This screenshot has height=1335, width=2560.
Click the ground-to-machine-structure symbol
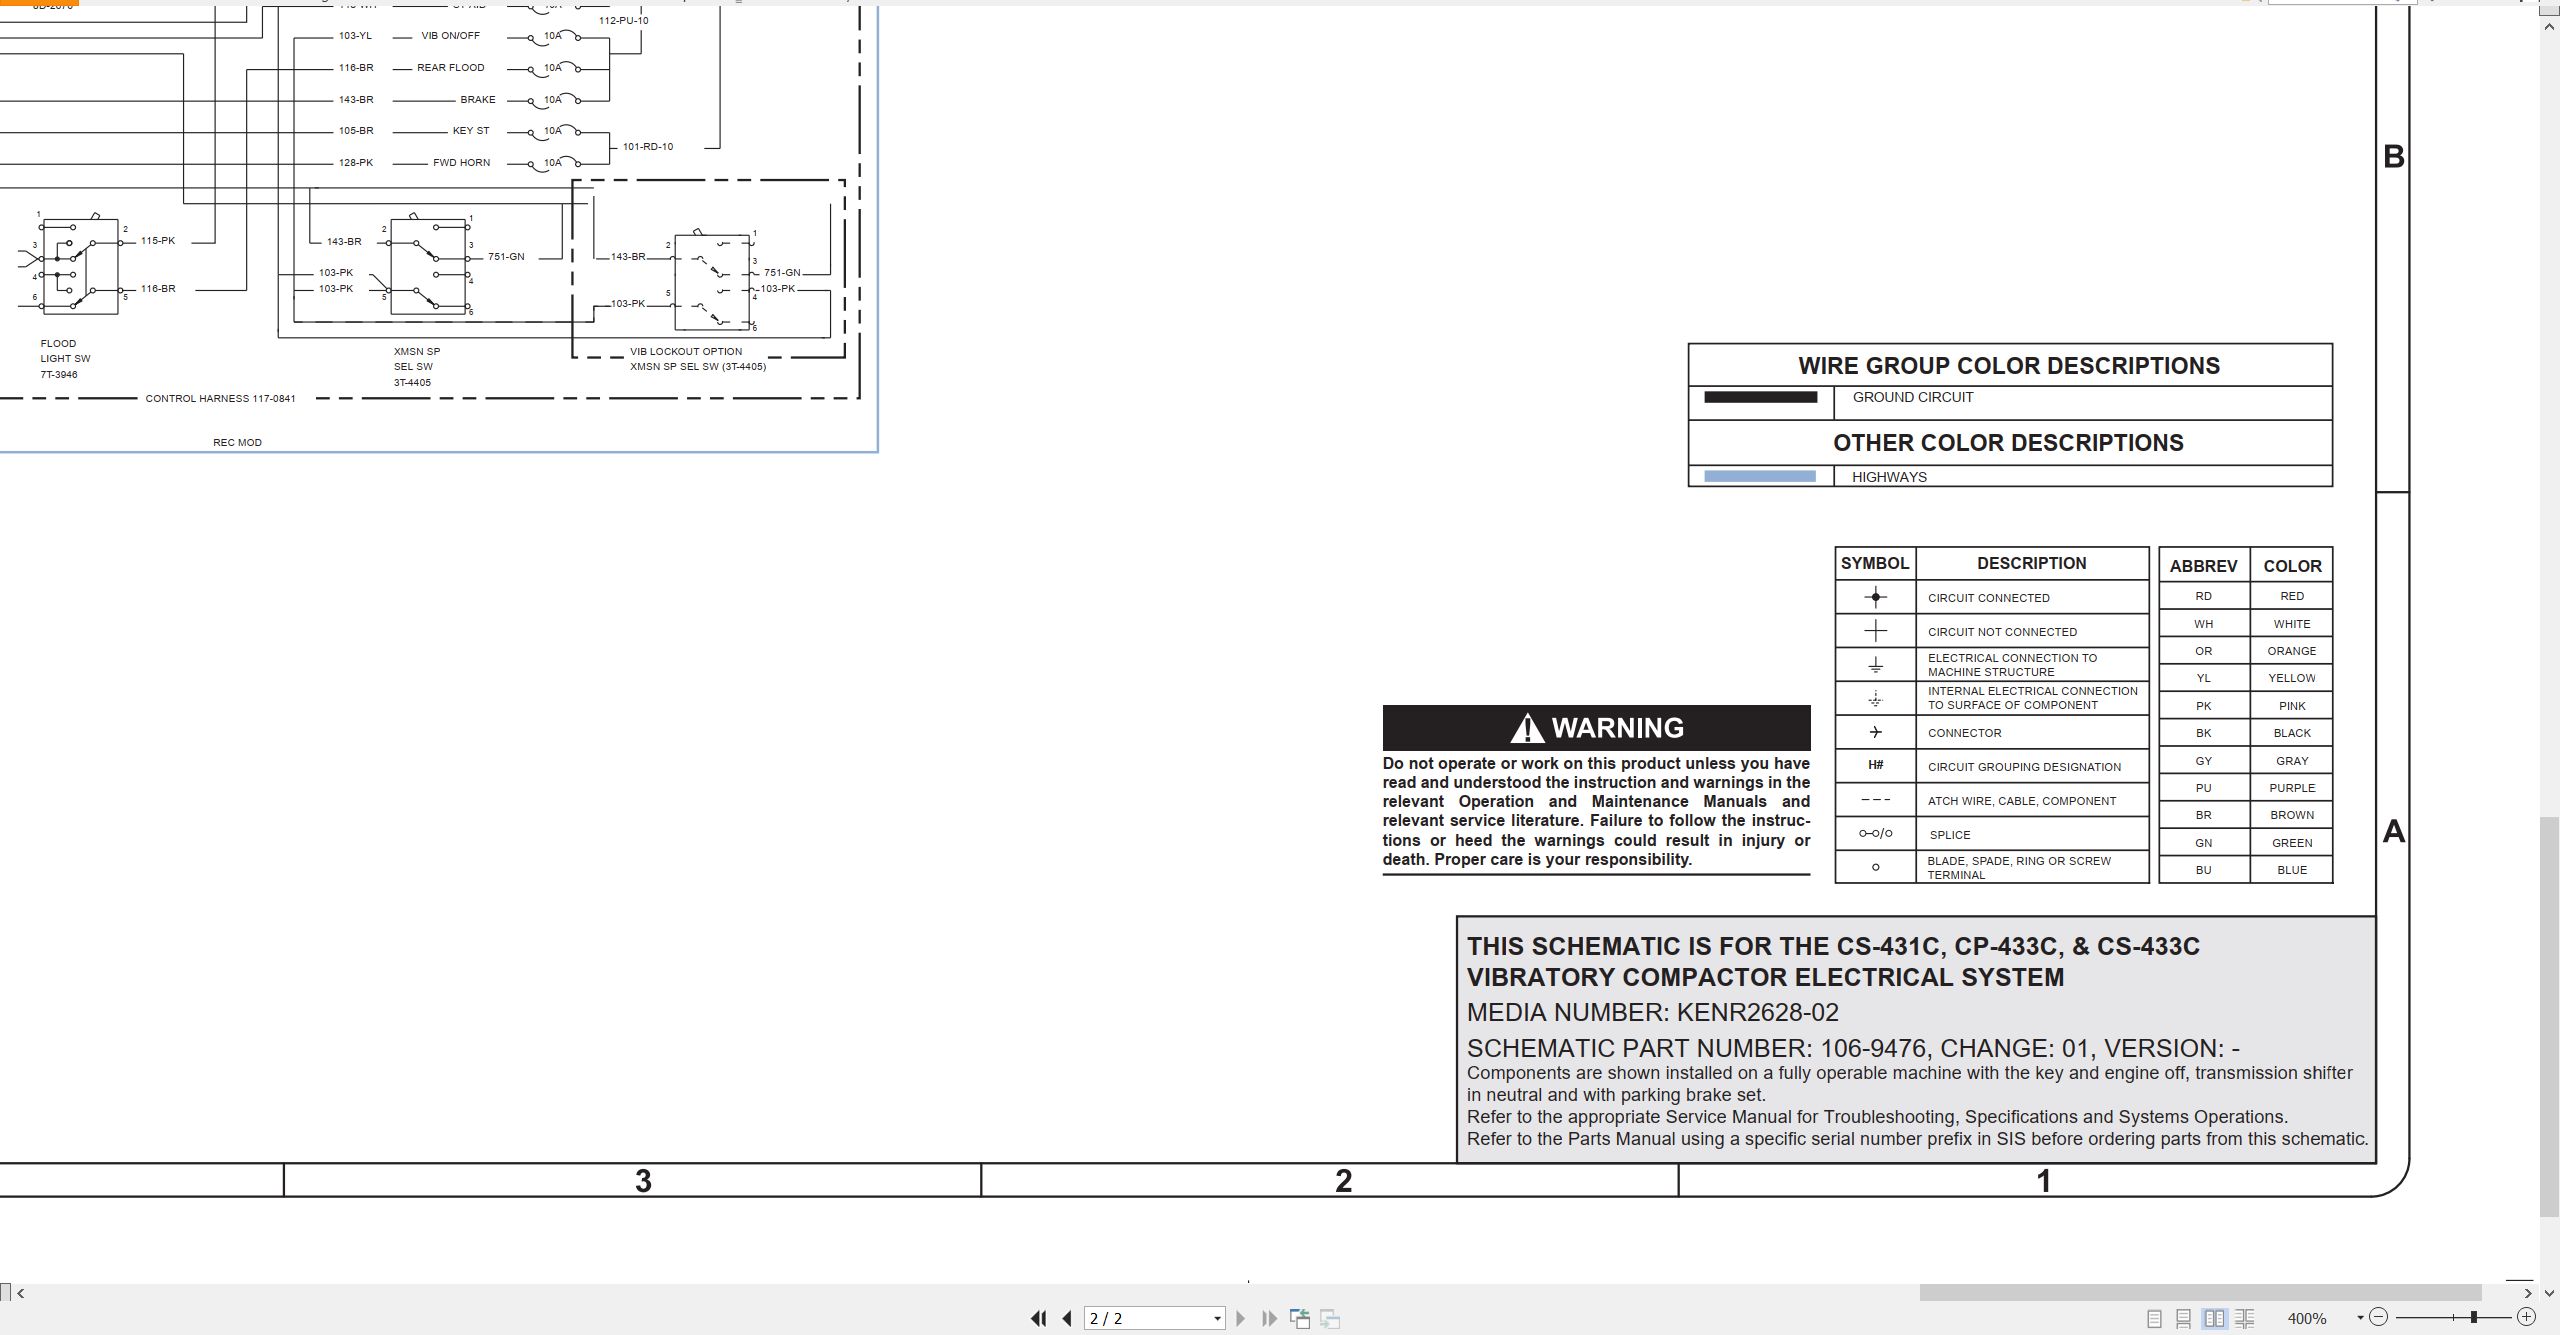point(1875,665)
